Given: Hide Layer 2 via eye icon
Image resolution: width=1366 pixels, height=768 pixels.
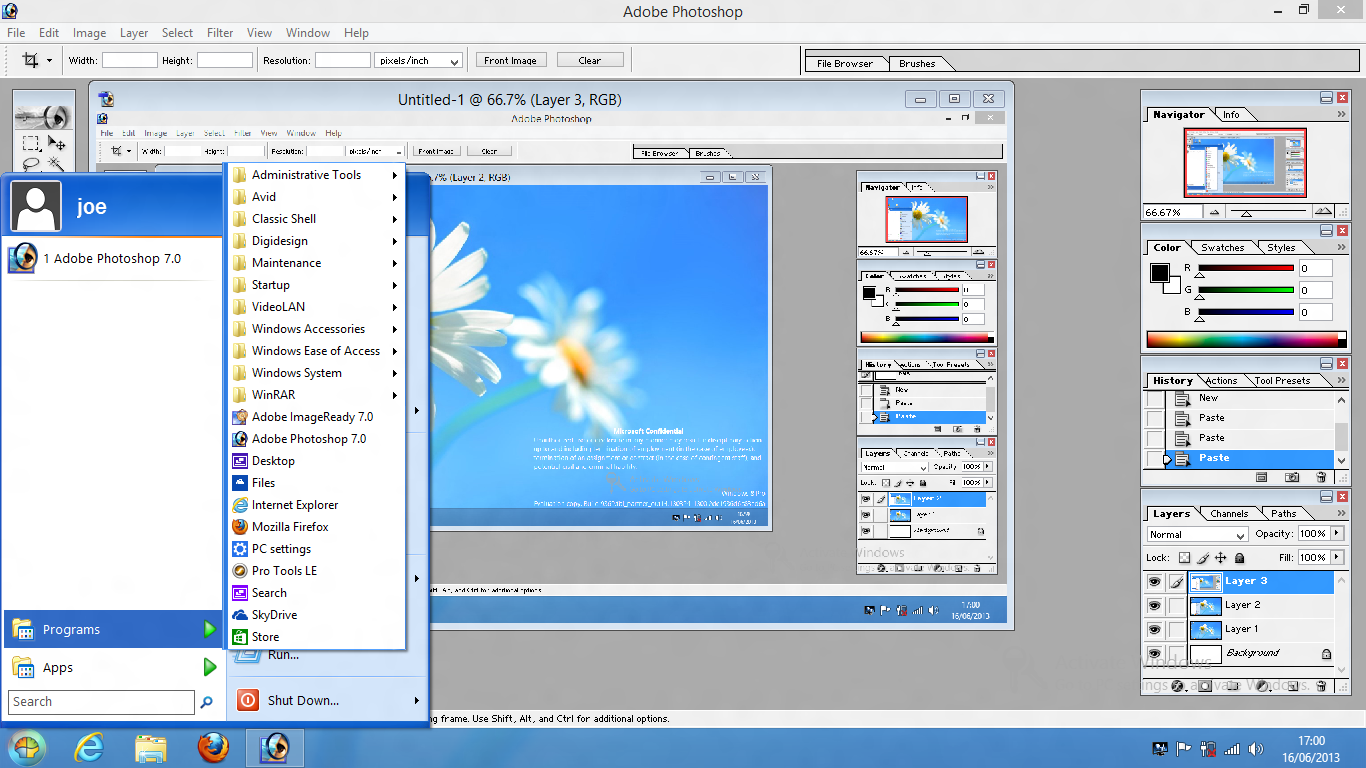Looking at the screenshot, I should (x=1154, y=605).
